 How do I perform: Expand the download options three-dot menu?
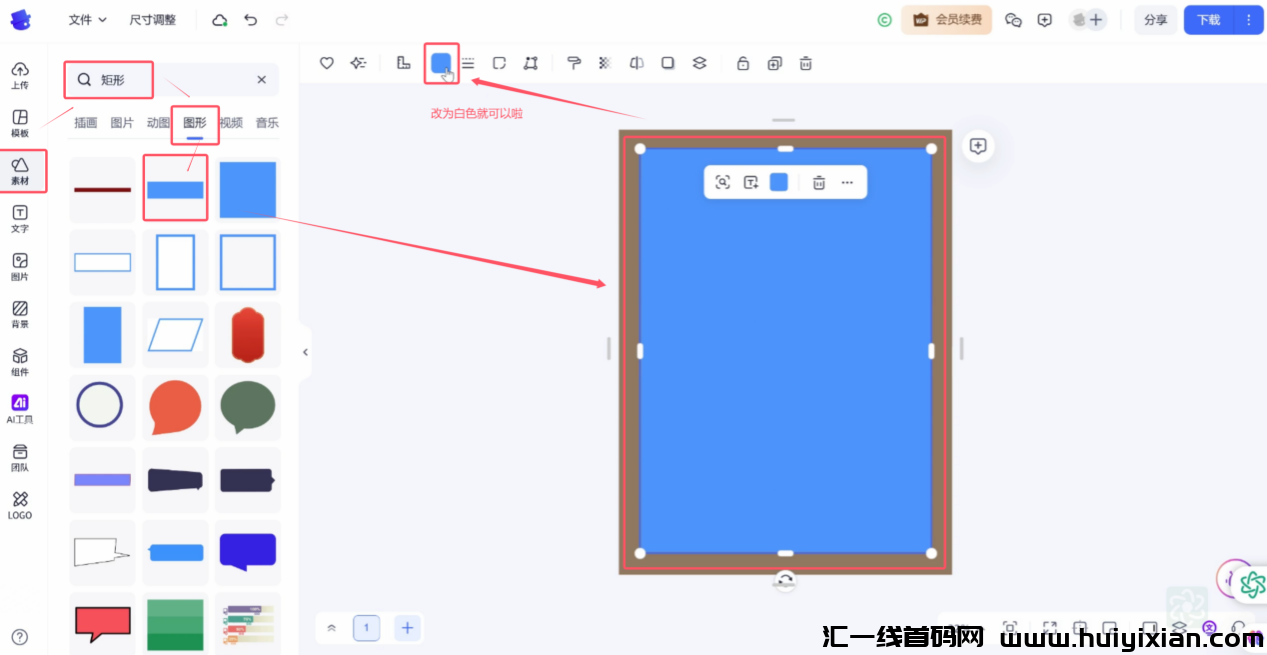(1248, 20)
